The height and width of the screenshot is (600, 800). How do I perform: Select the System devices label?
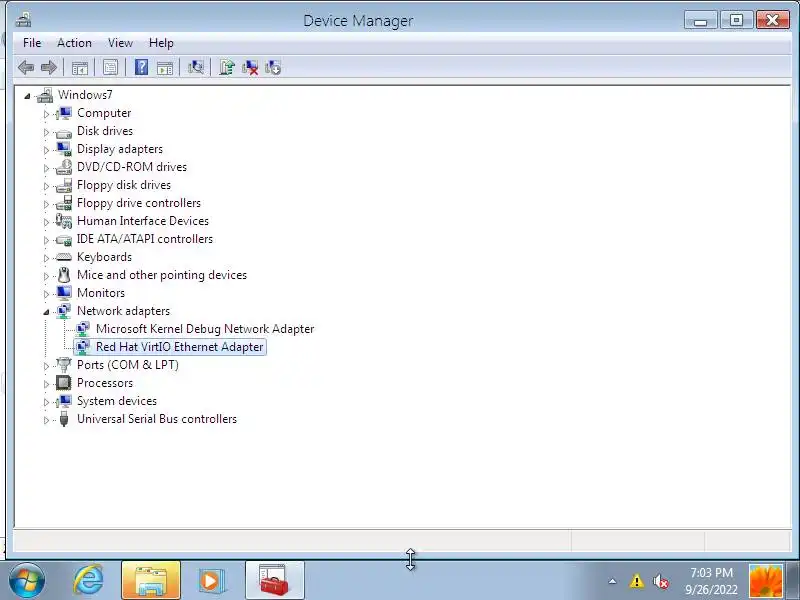pyautogui.click(x=117, y=401)
